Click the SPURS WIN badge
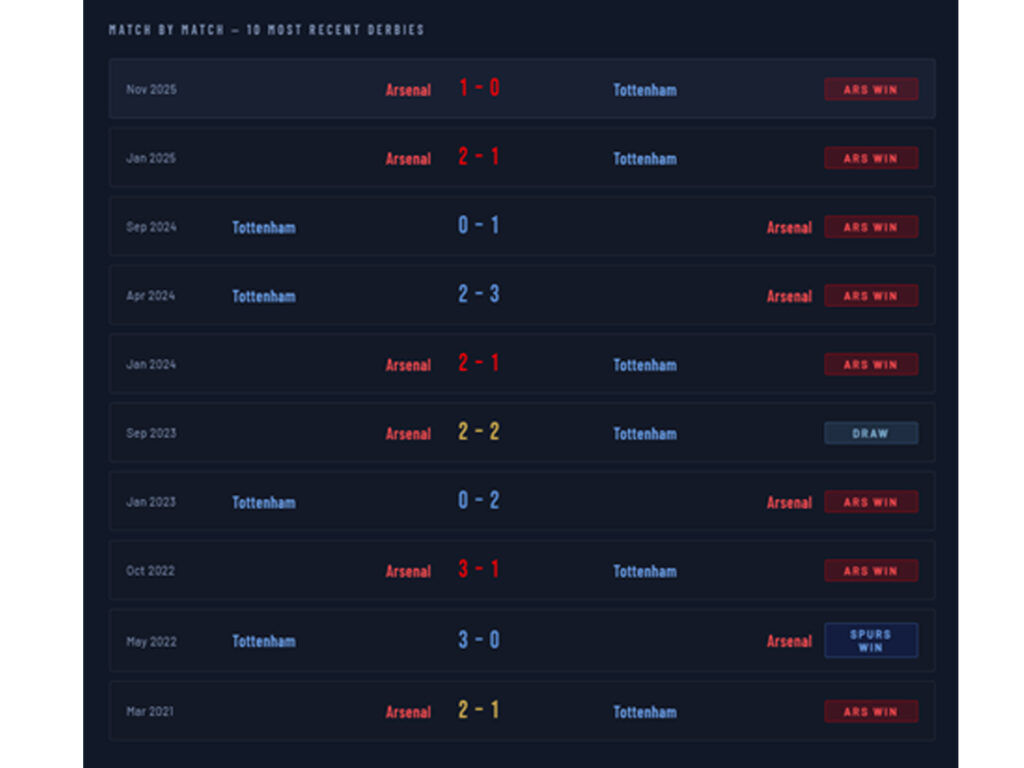This screenshot has height=768, width=1024. pyautogui.click(x=870, y=641)
